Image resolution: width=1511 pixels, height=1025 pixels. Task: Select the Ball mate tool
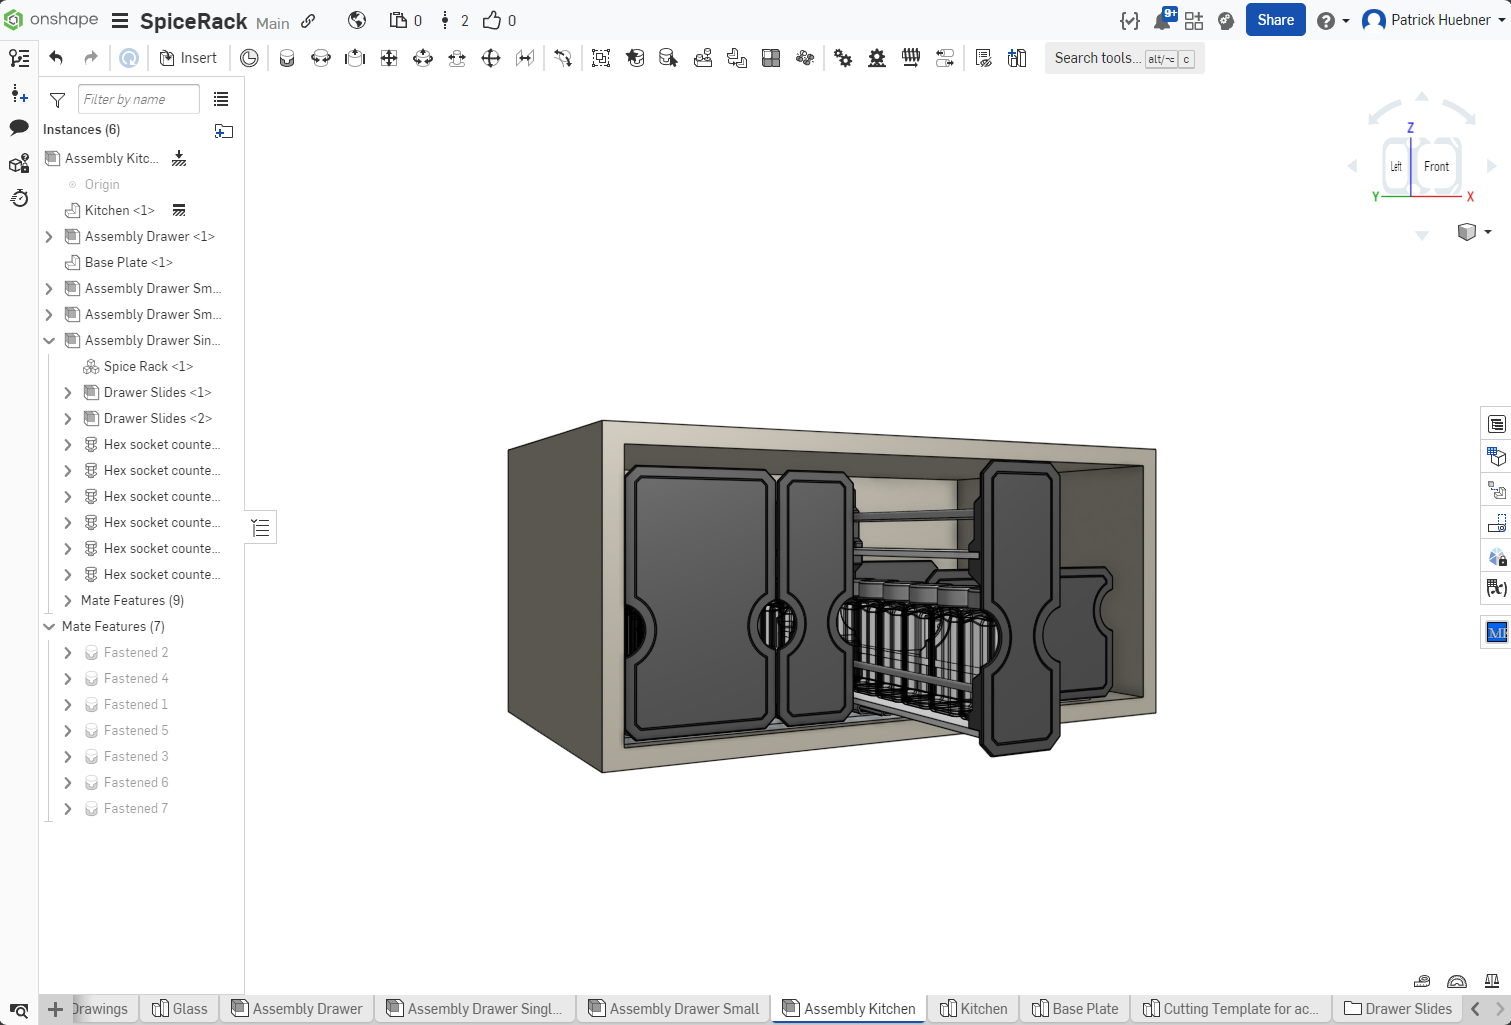click(x=491, y=58)
